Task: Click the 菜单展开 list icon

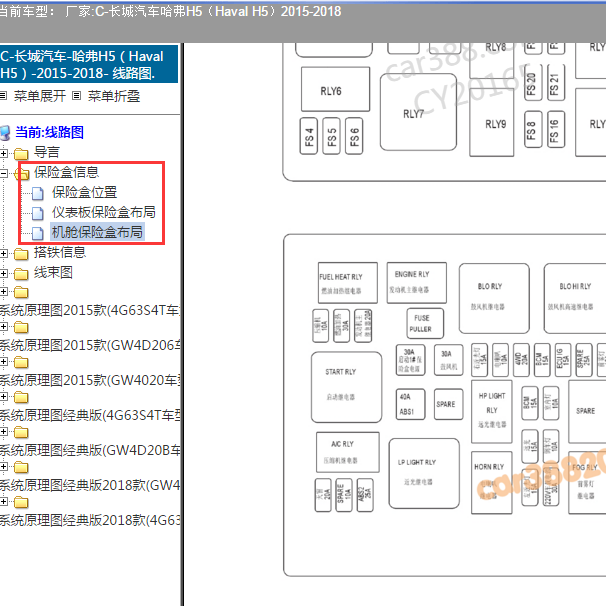Action: (x=3, y=95)
